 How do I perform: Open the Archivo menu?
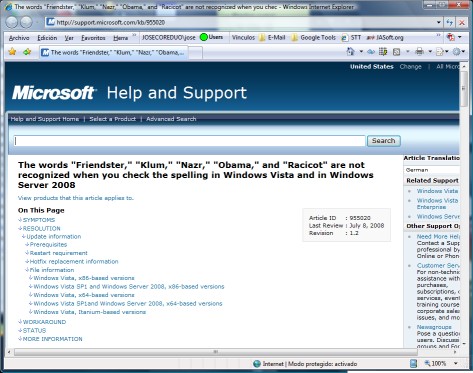(x=19, y=38)
